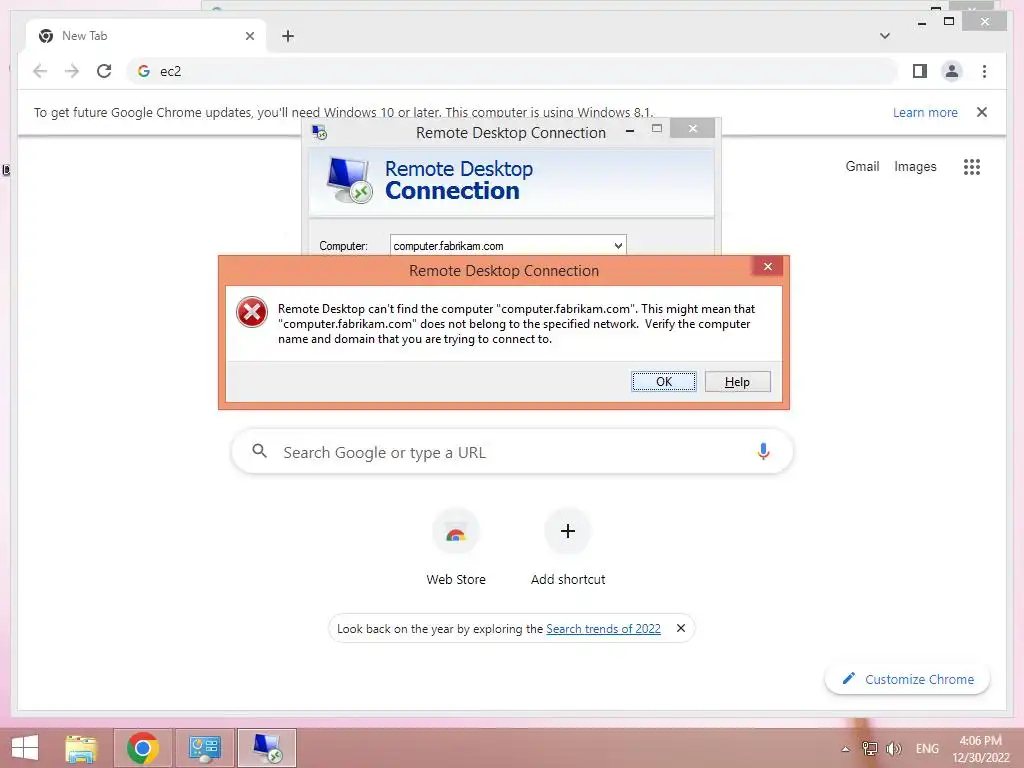Image resolution: width=1024 pixels, height=768 pixels.
Task: Open the Google apps grid
Action: click(972, 167)
